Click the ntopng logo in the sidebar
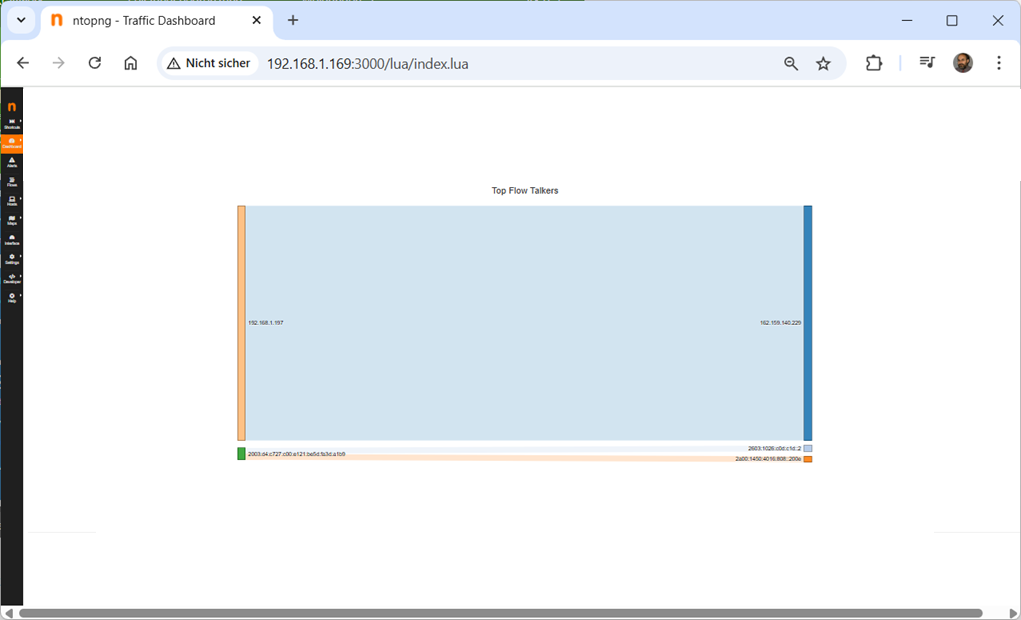 pos(12,106)
